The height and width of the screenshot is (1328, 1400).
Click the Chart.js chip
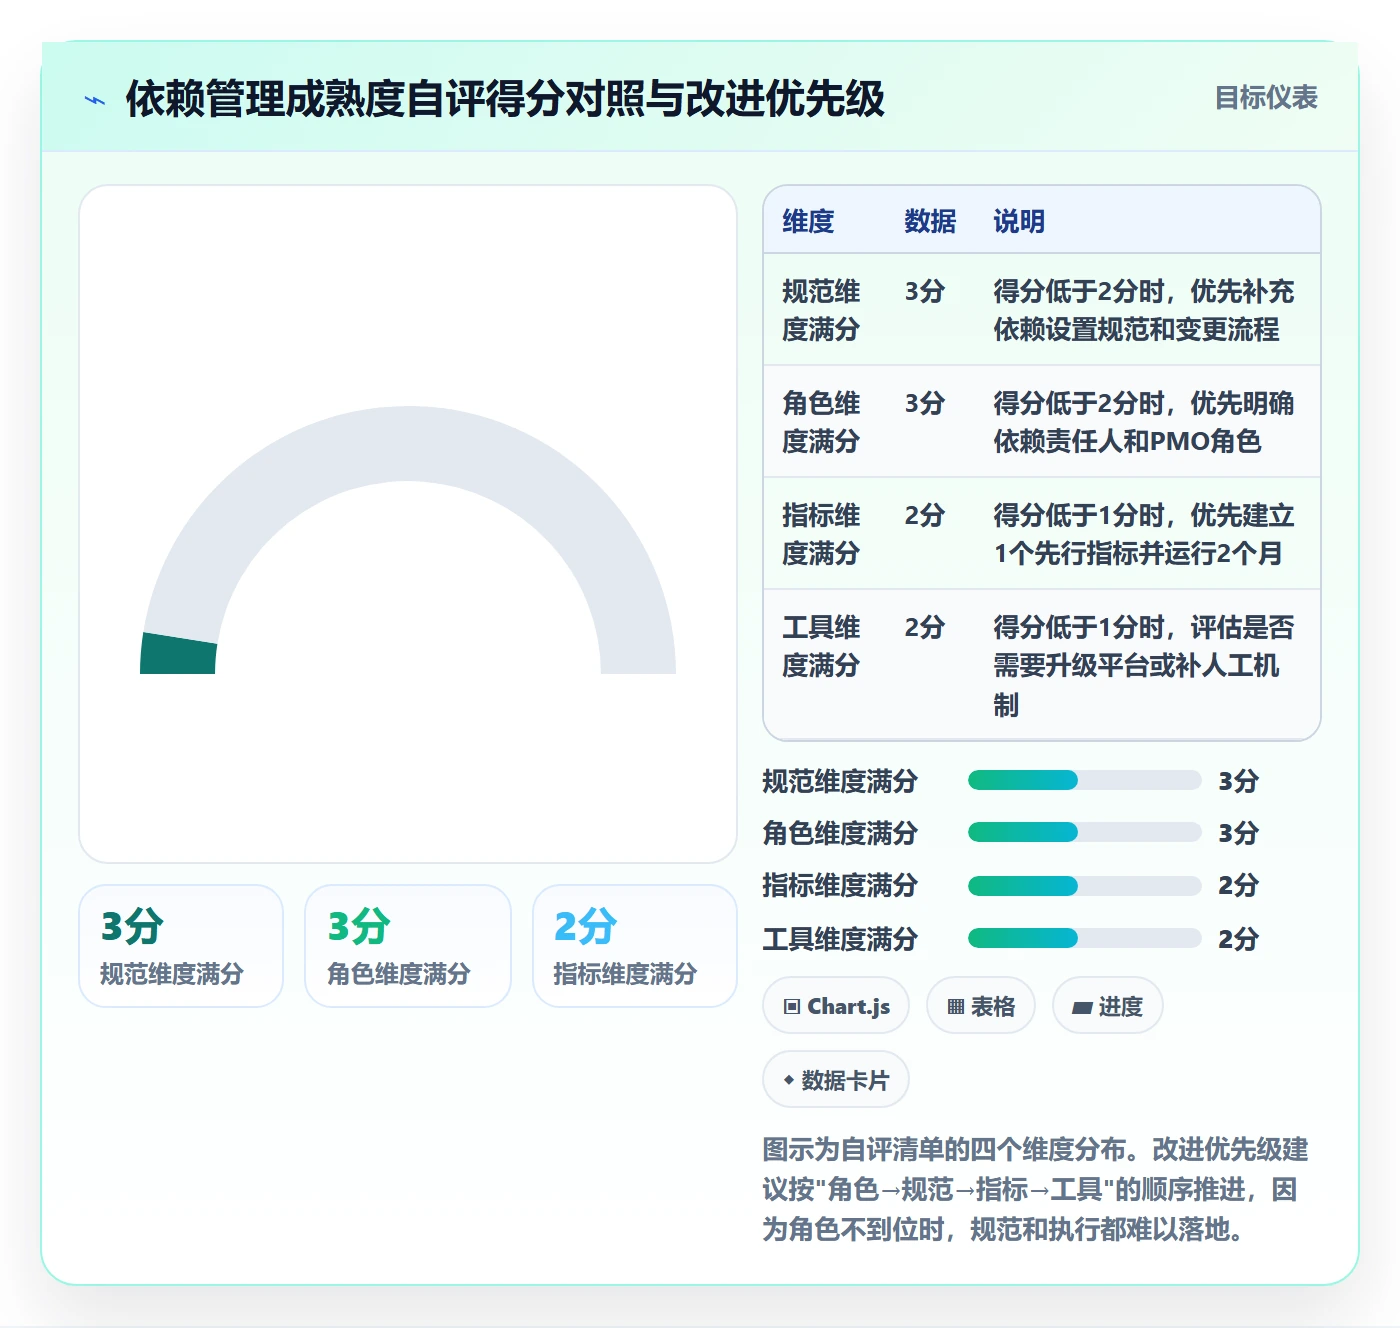point(836,1006)
